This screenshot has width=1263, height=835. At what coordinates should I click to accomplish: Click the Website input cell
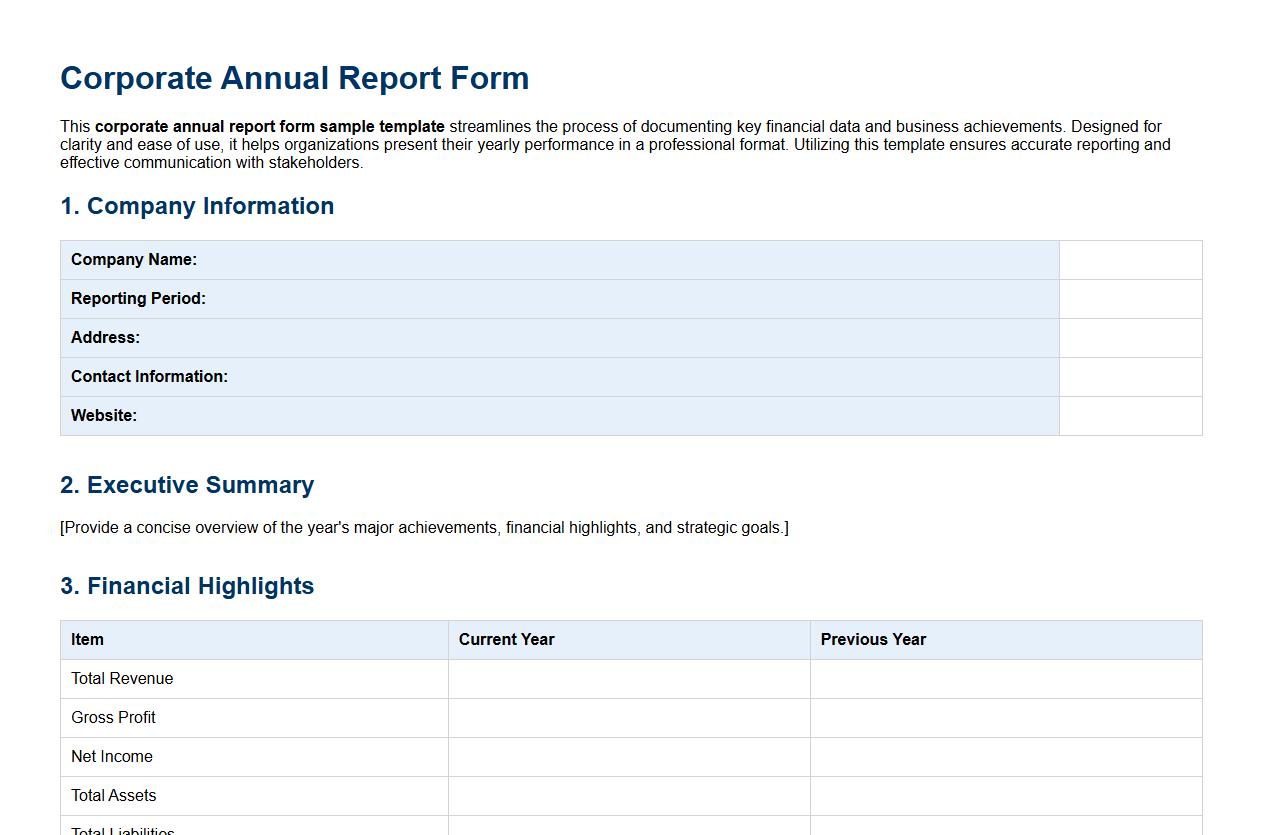[x=1130, y=415]
